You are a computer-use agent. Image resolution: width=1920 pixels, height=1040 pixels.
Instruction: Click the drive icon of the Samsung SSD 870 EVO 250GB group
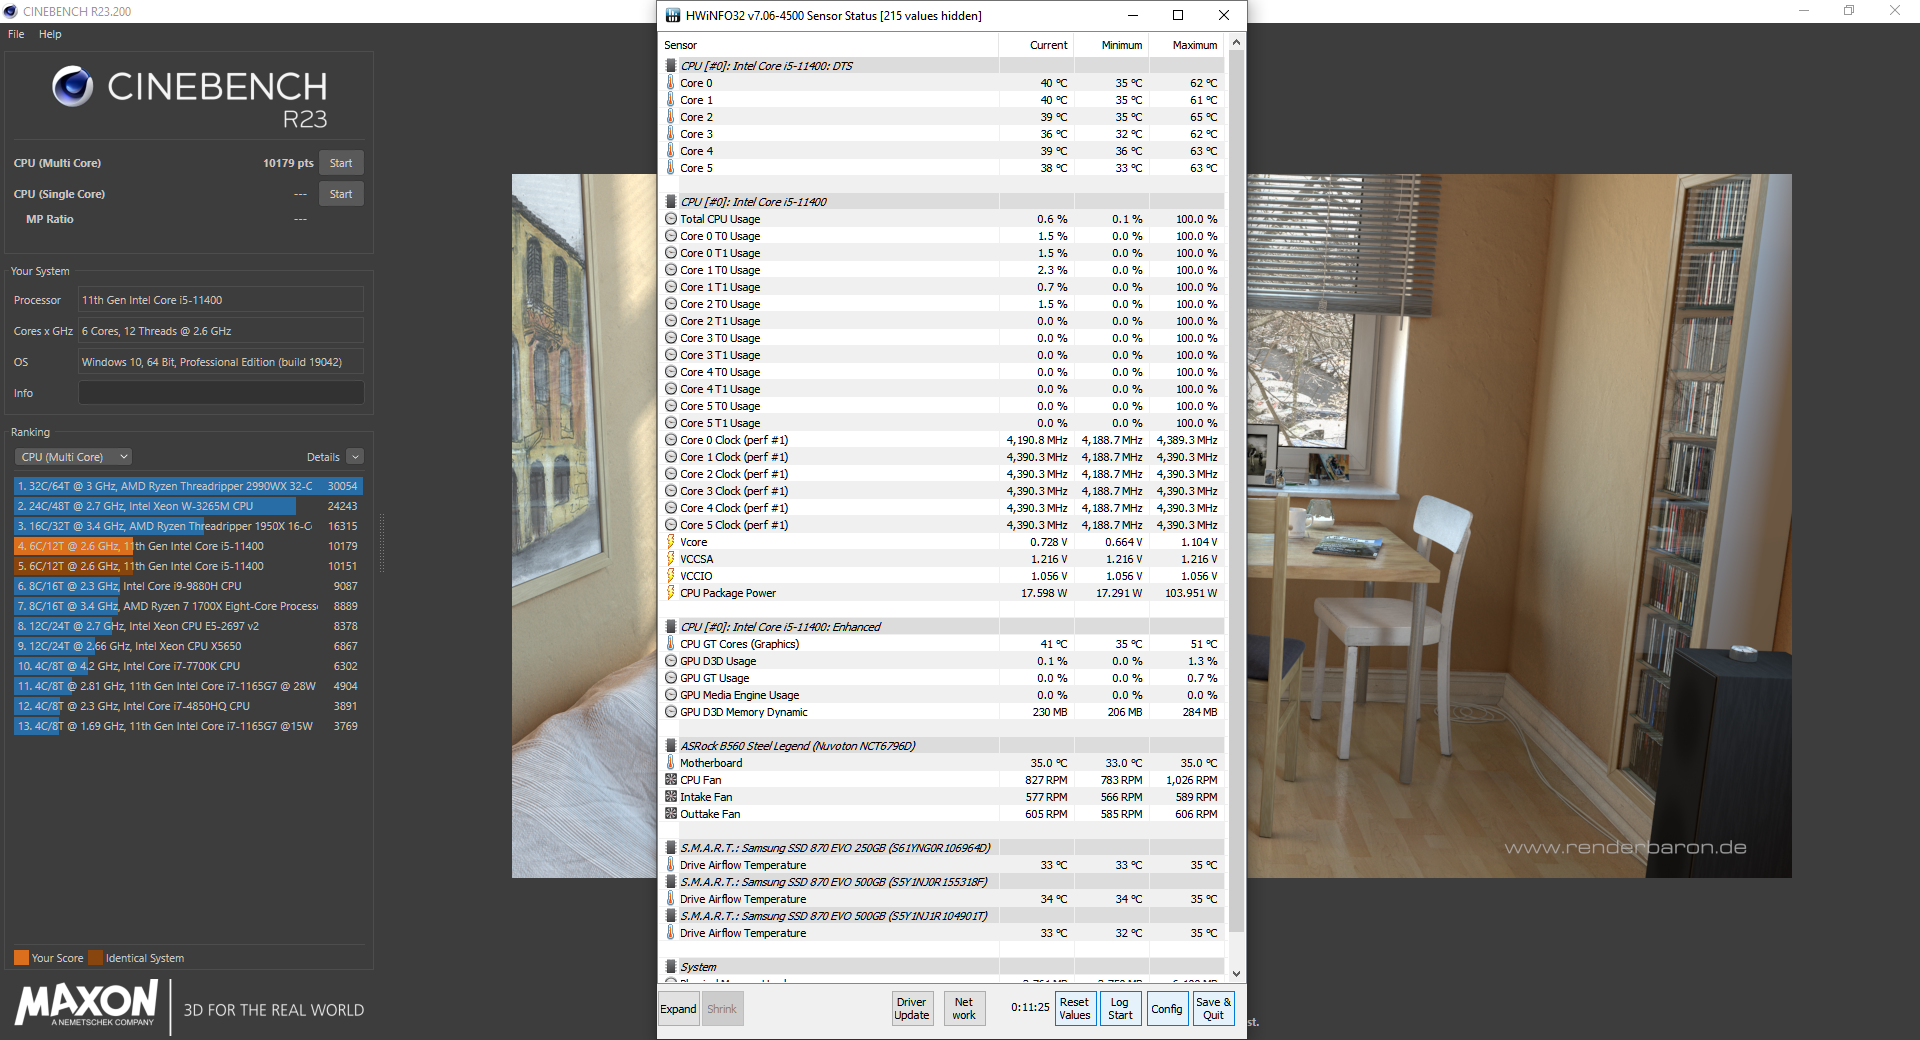pyautogui.click(x=671, y=848)
